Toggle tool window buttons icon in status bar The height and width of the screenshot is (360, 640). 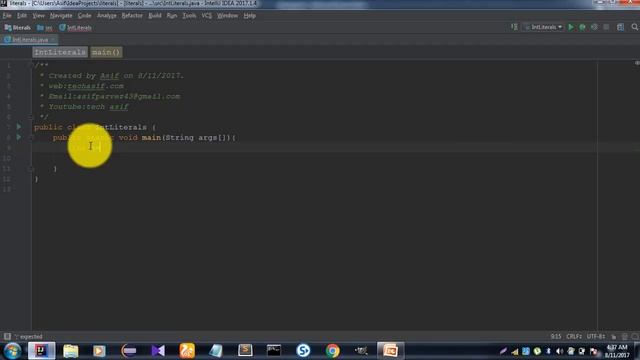pos(7,336)
